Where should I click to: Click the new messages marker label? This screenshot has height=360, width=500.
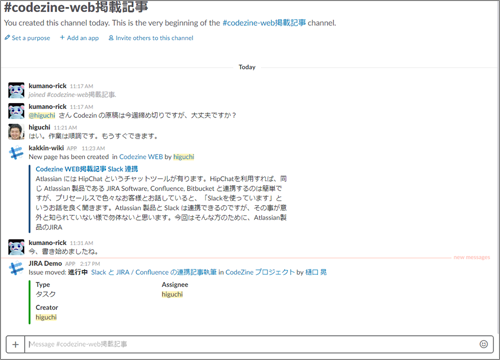472,257
